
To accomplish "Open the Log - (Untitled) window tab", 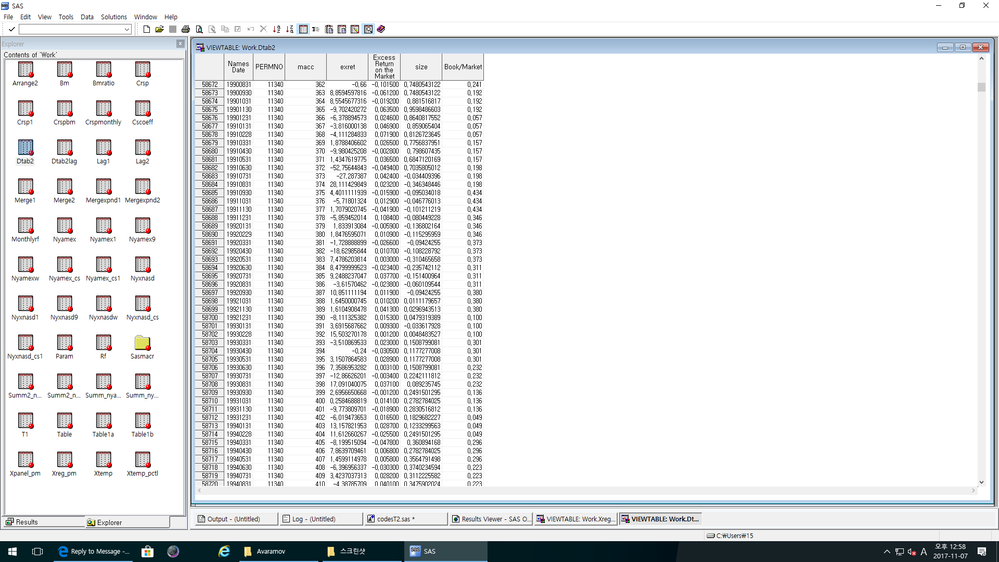I will [320, 519].
